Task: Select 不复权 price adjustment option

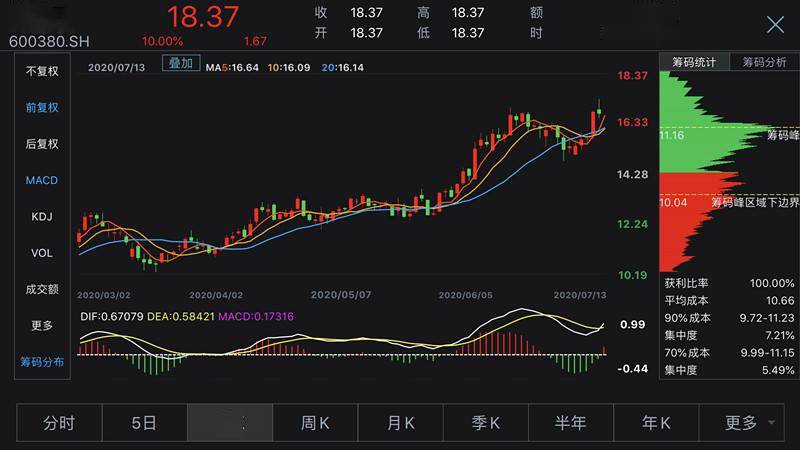Action: point(42,71)
